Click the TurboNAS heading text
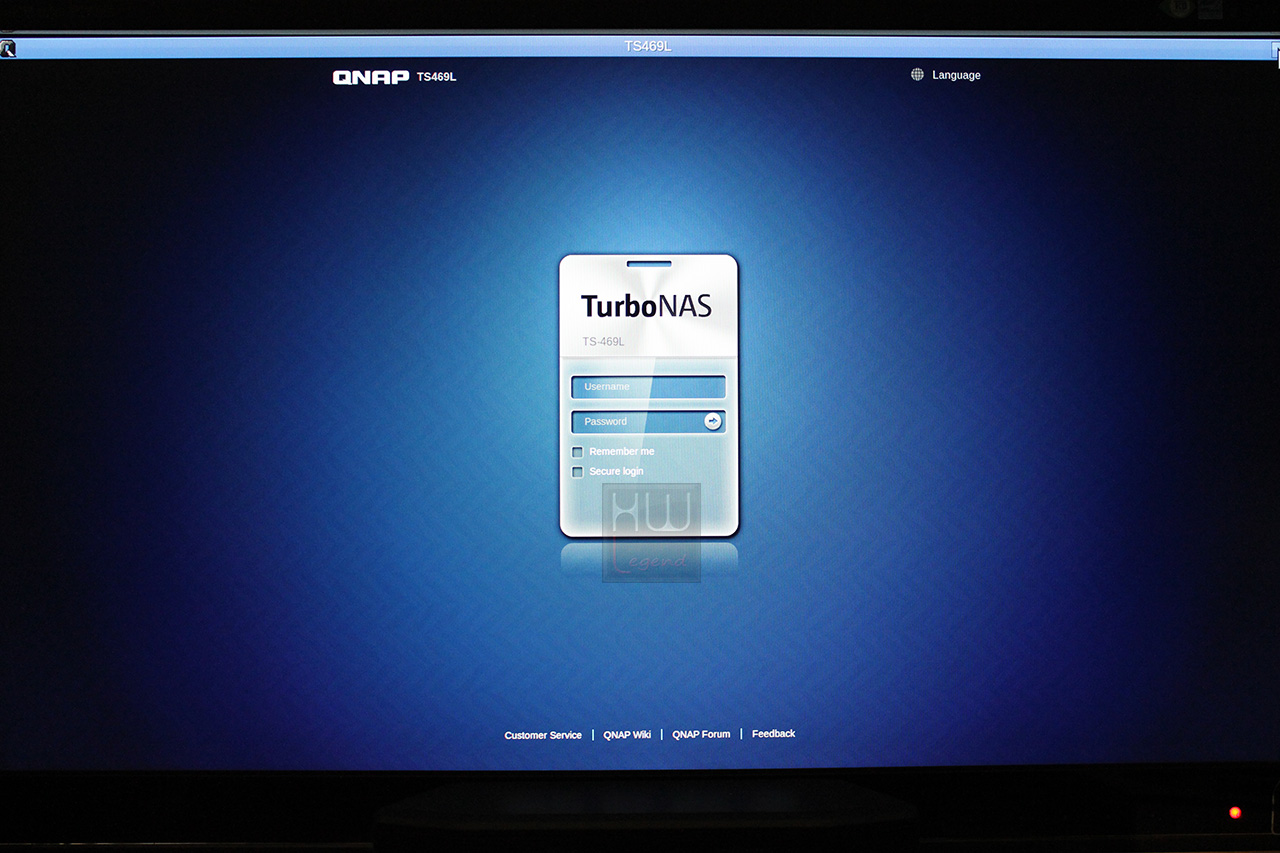The width and height of the screenshot is (1280, 853). pyautogui.click(x=646, y=305)
